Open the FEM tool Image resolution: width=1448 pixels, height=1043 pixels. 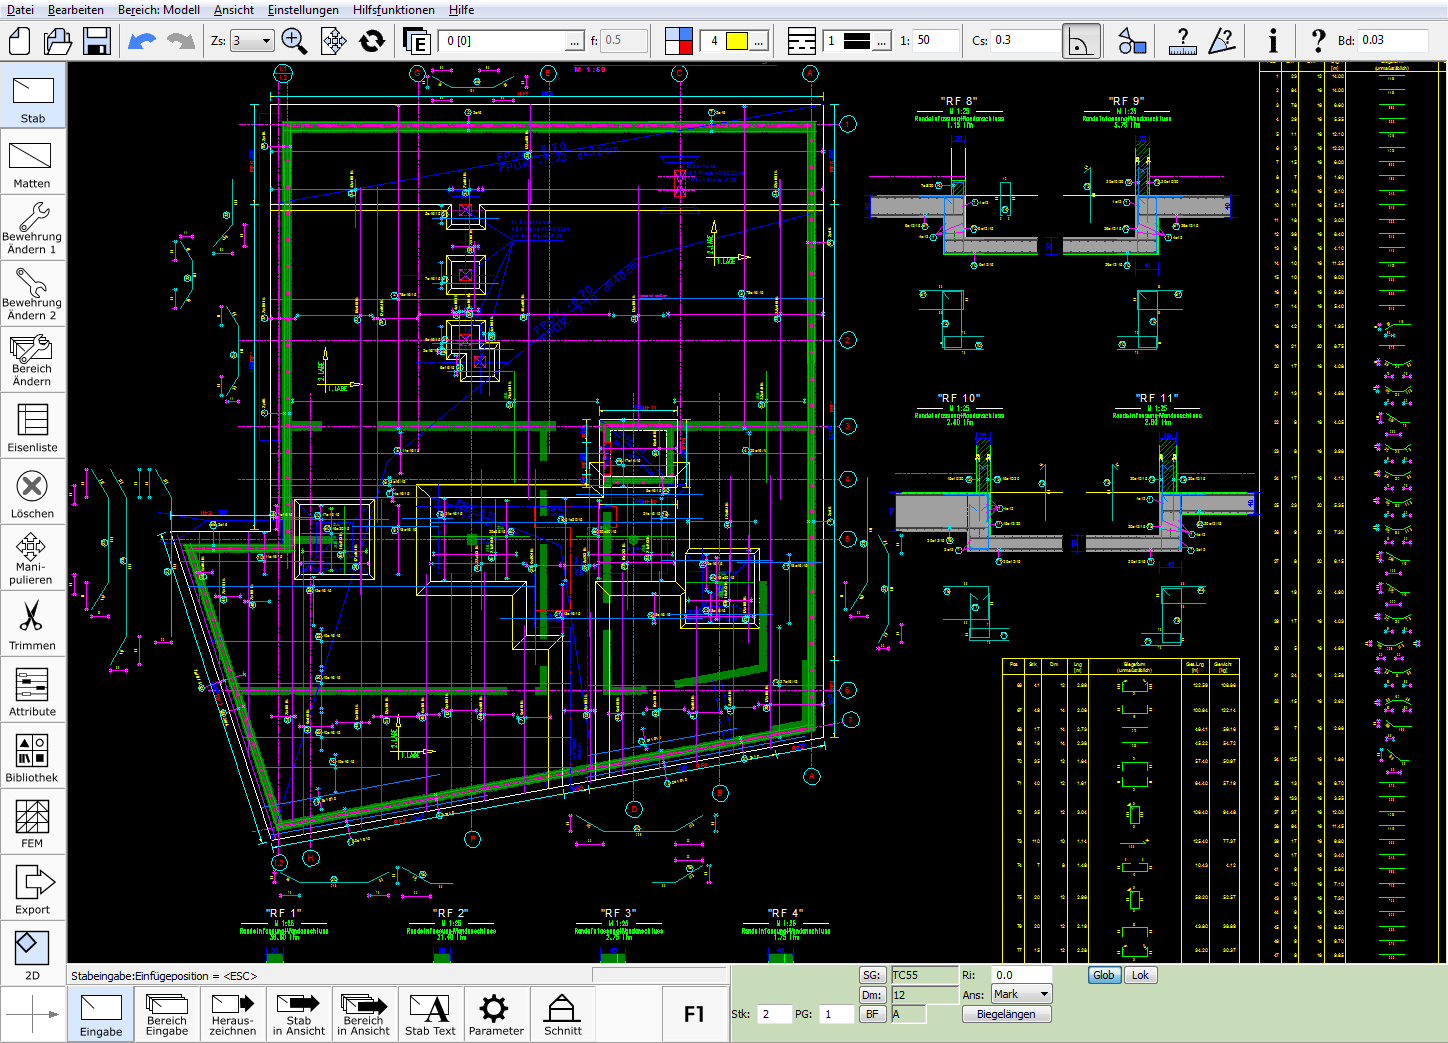point(33,822)
